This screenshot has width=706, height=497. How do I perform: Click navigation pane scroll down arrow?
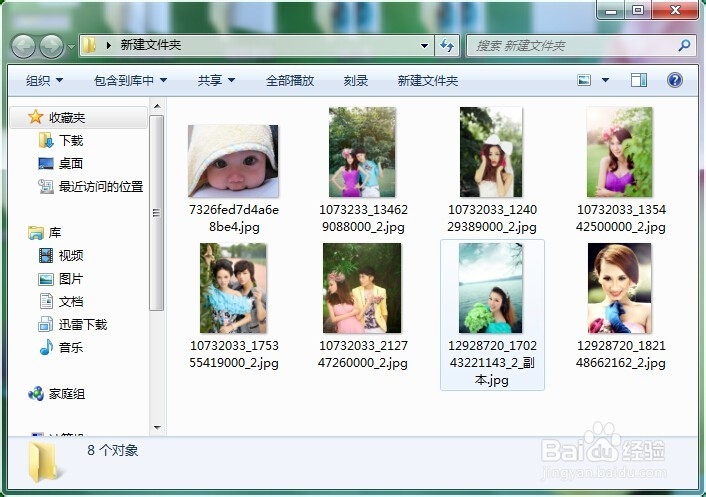tap(157, 427)
